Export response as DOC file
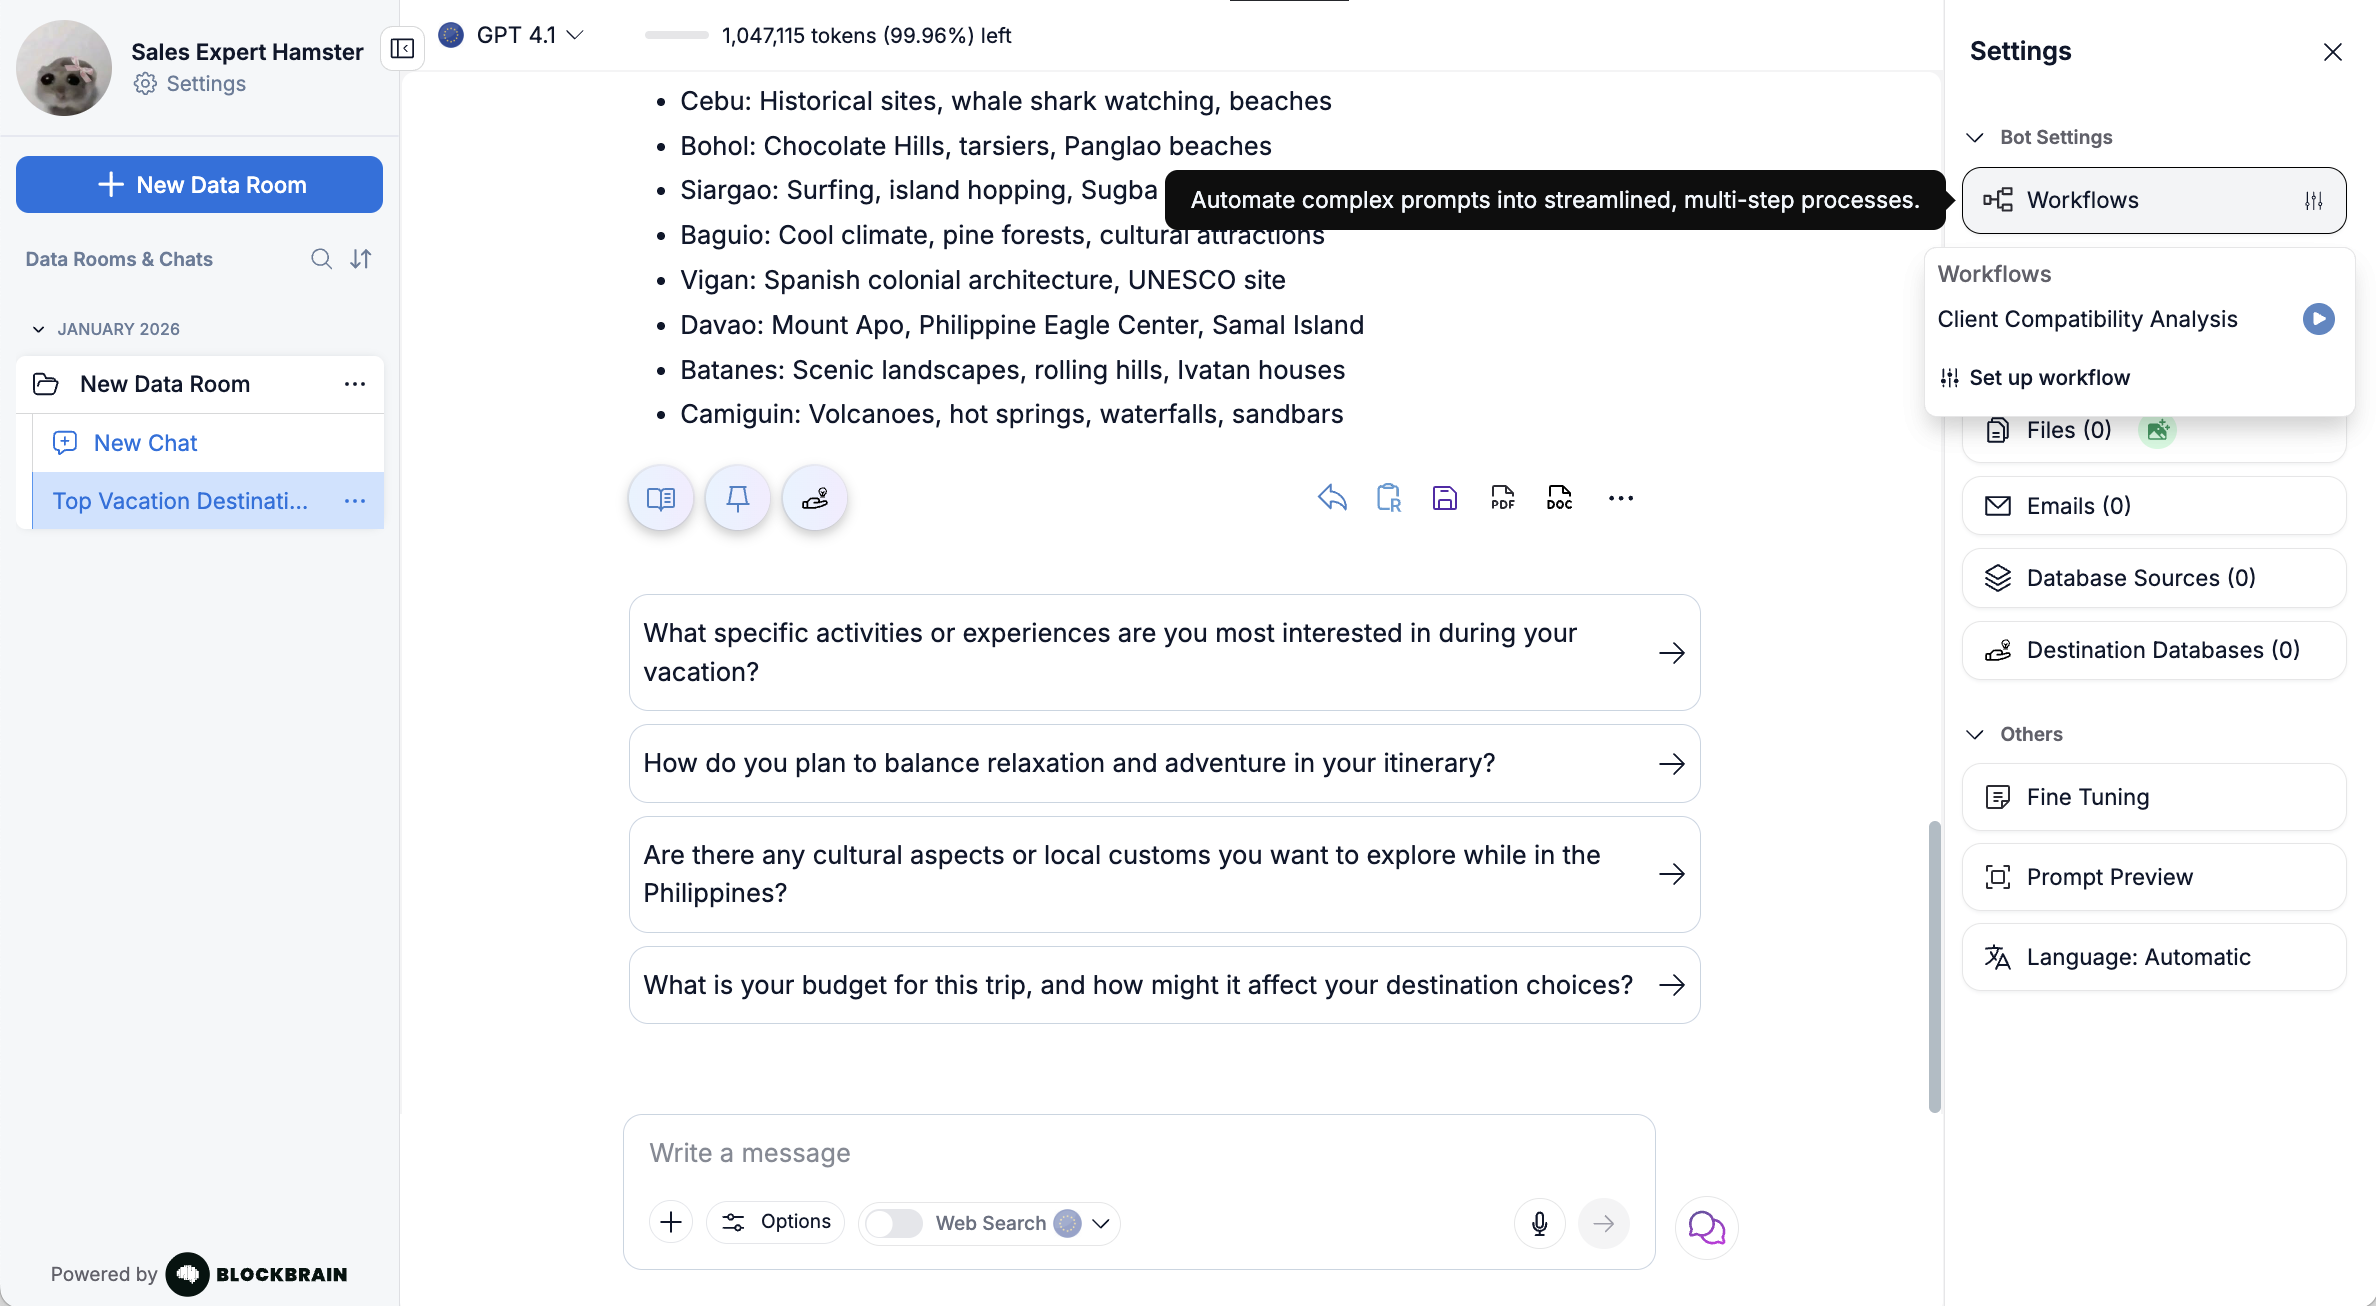 pyautogui.click(x=1559, y=498)
